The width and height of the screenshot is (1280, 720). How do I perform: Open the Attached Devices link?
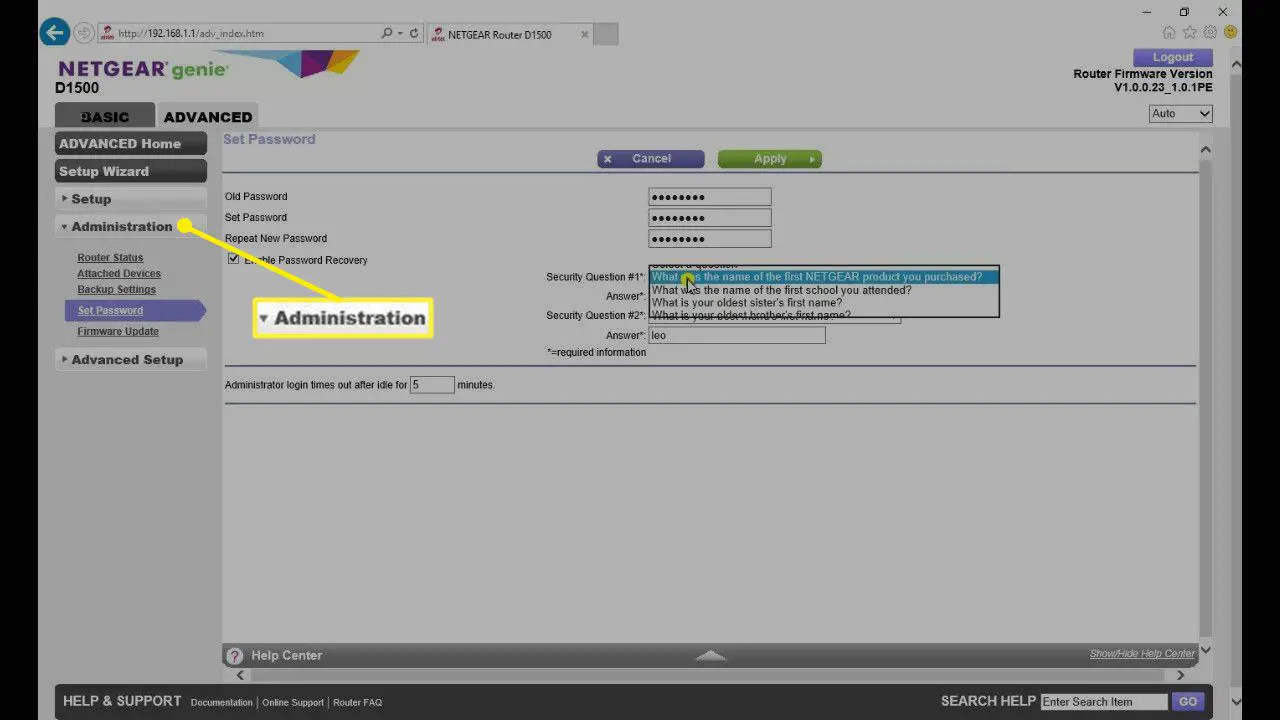(x=119, y=274)
